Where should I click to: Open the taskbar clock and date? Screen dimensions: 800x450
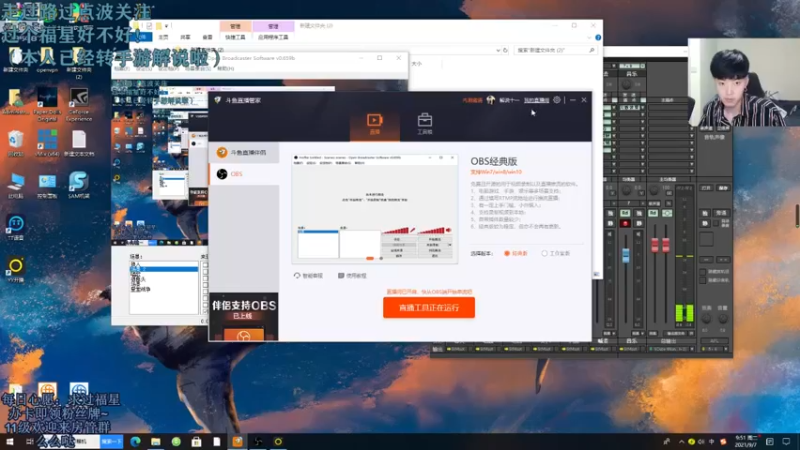pos(746,442)
